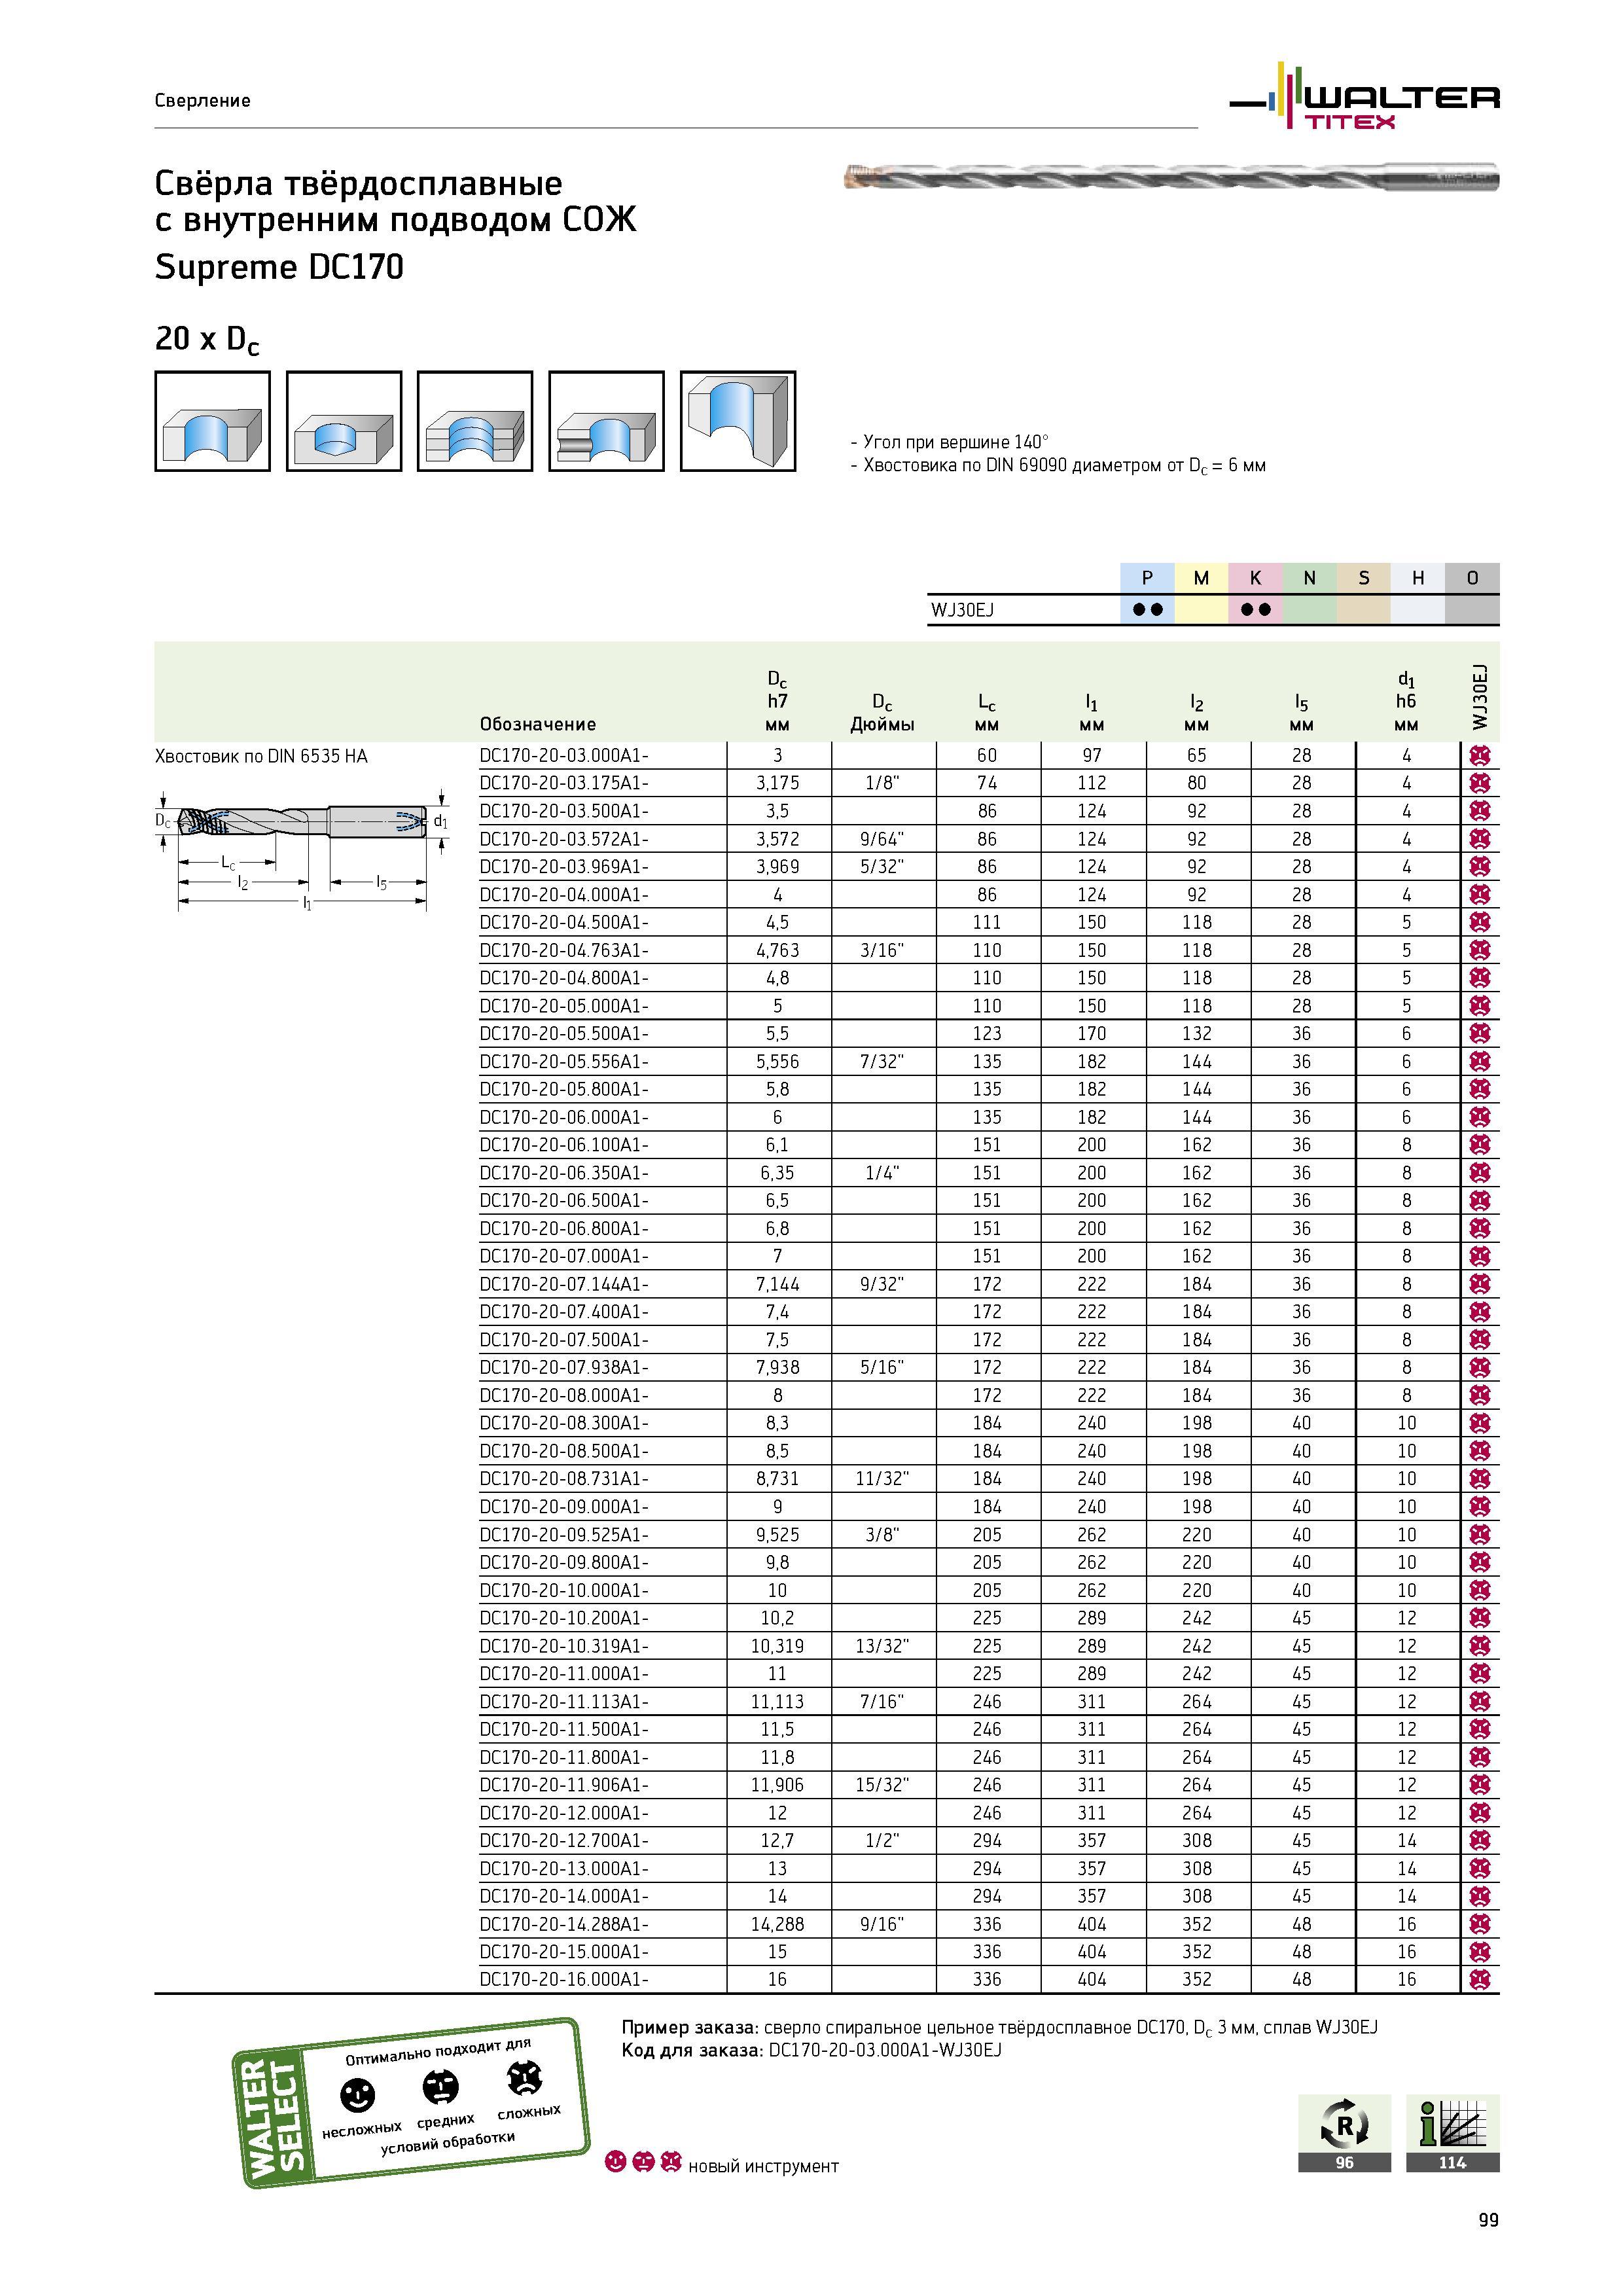Click designation DC170-20-04.763A1-
The height and width of the screenshot is (2296, 1623).
point(564,950)
